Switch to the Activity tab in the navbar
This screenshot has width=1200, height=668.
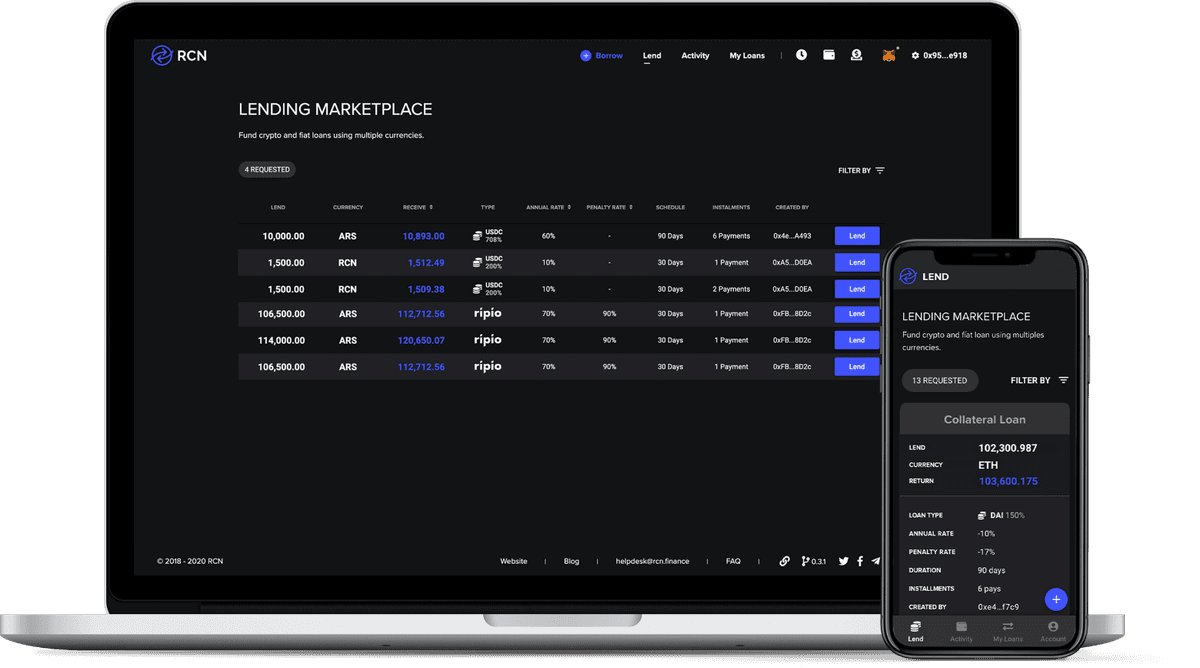[695, 55]
